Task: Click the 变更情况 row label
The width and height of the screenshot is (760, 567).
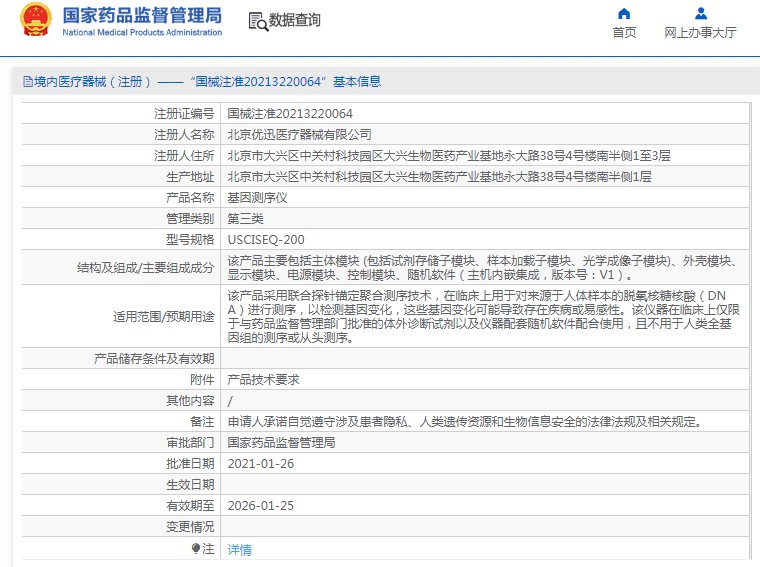Action: click(190, 527)
